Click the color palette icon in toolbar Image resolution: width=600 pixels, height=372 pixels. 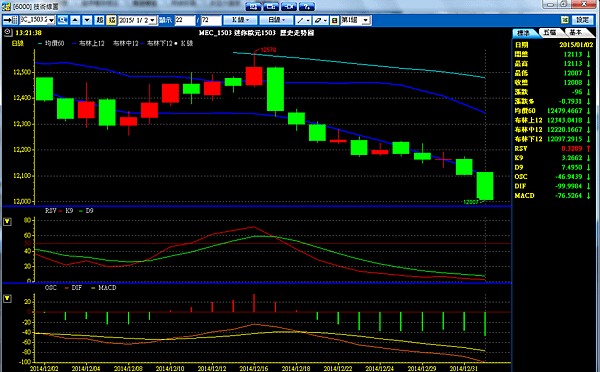click(334, 20)
